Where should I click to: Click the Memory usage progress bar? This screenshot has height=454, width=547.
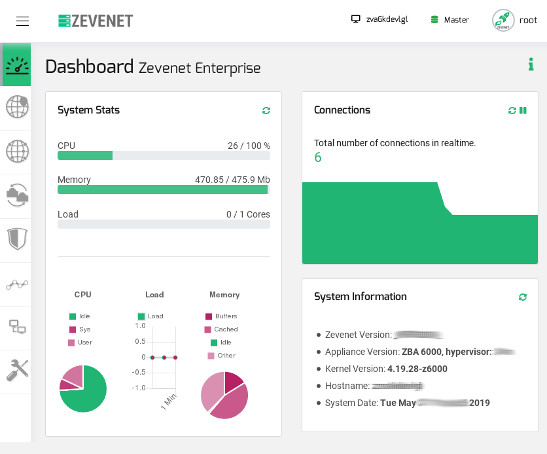click(164, 189)
